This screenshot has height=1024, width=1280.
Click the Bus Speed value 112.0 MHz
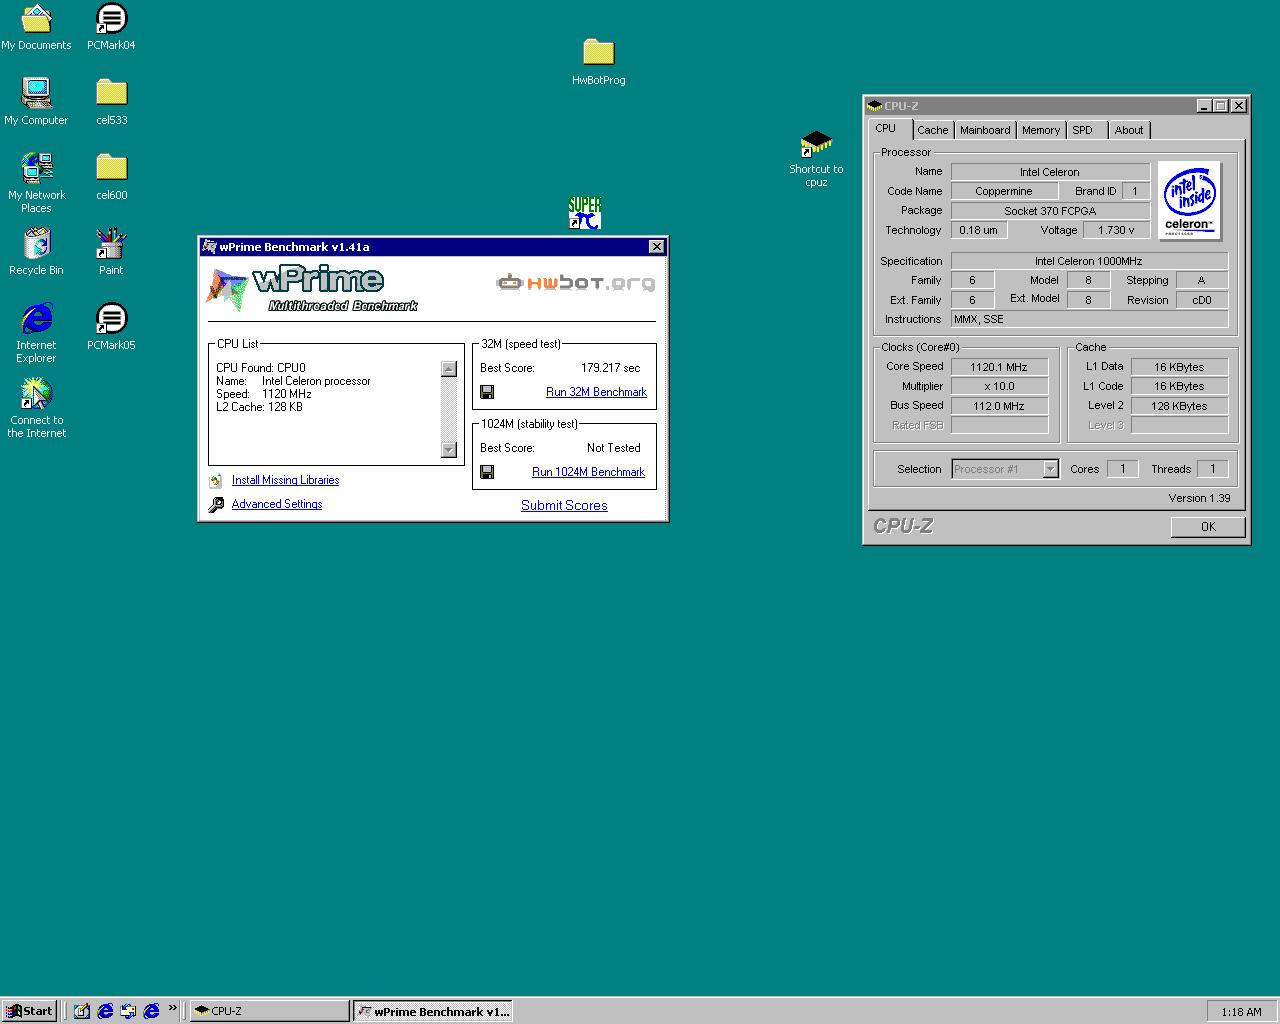(x=999, y=406)
